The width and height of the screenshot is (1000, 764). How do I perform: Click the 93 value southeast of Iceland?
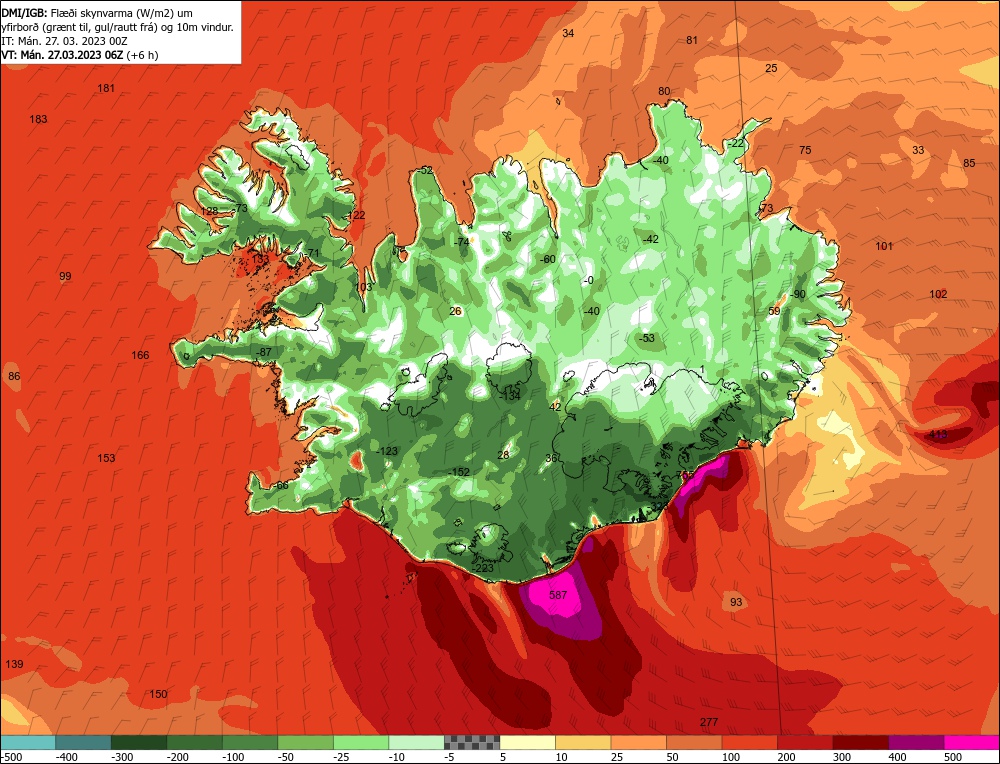736,602
